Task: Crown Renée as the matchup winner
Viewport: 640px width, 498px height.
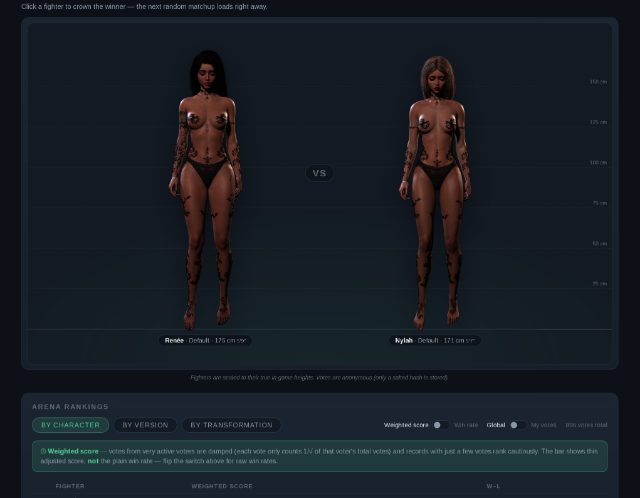Action: click(x=206, y=190)
